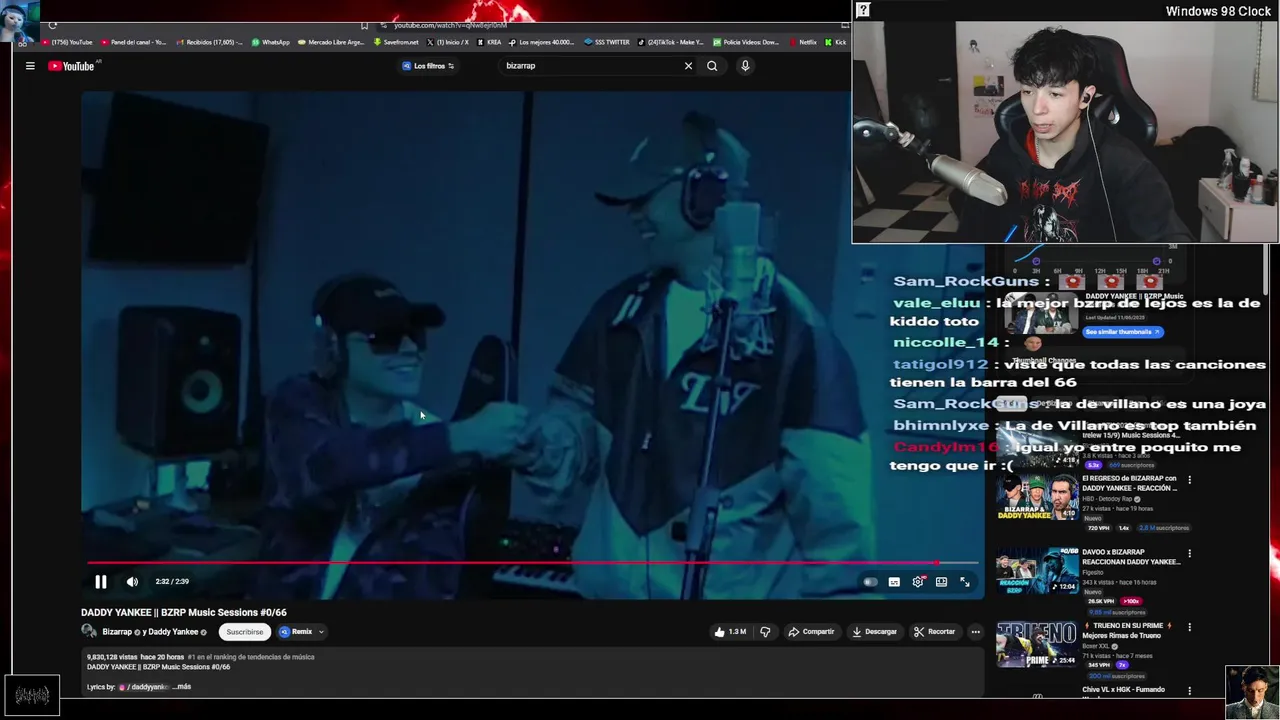Toggle the autoplay switch in player
This screenshot has width=1280, height=720.
point(870,582)
